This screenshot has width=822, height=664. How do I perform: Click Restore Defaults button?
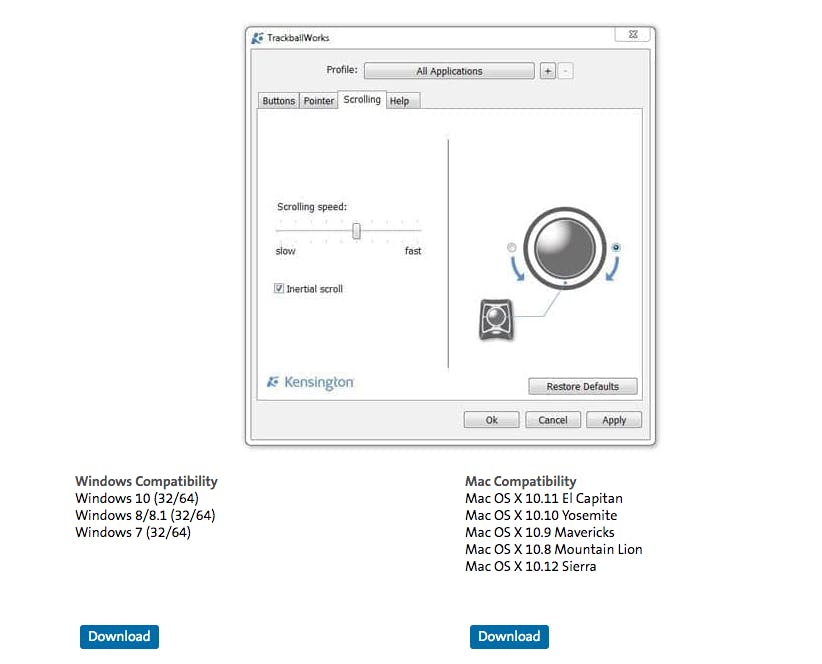pos(582,386)
